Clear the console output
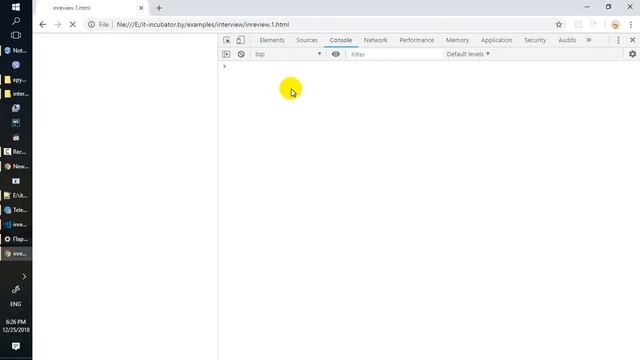640x360 pixels. [241, 54]
